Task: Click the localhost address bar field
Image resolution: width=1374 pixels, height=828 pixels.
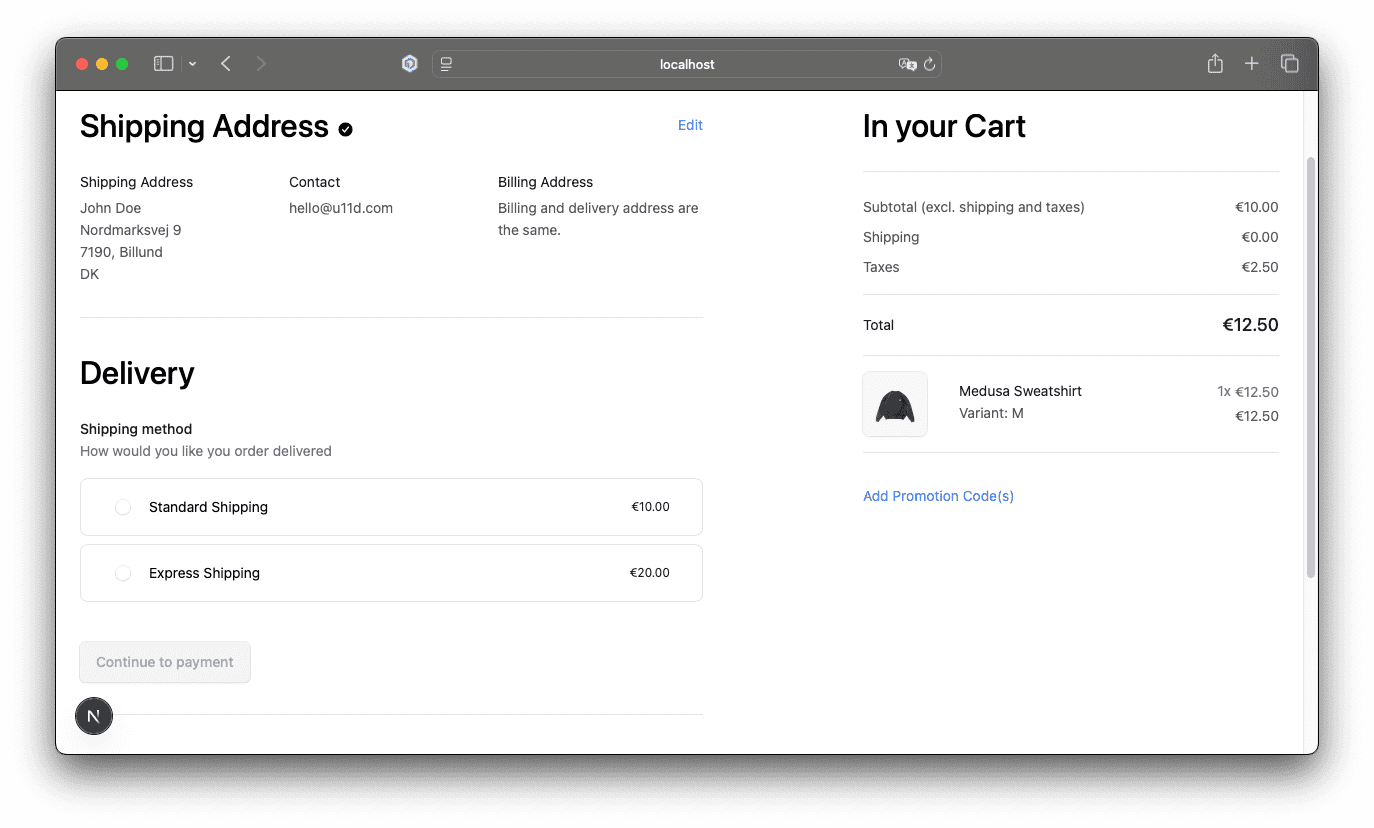Action: point(687,64)
